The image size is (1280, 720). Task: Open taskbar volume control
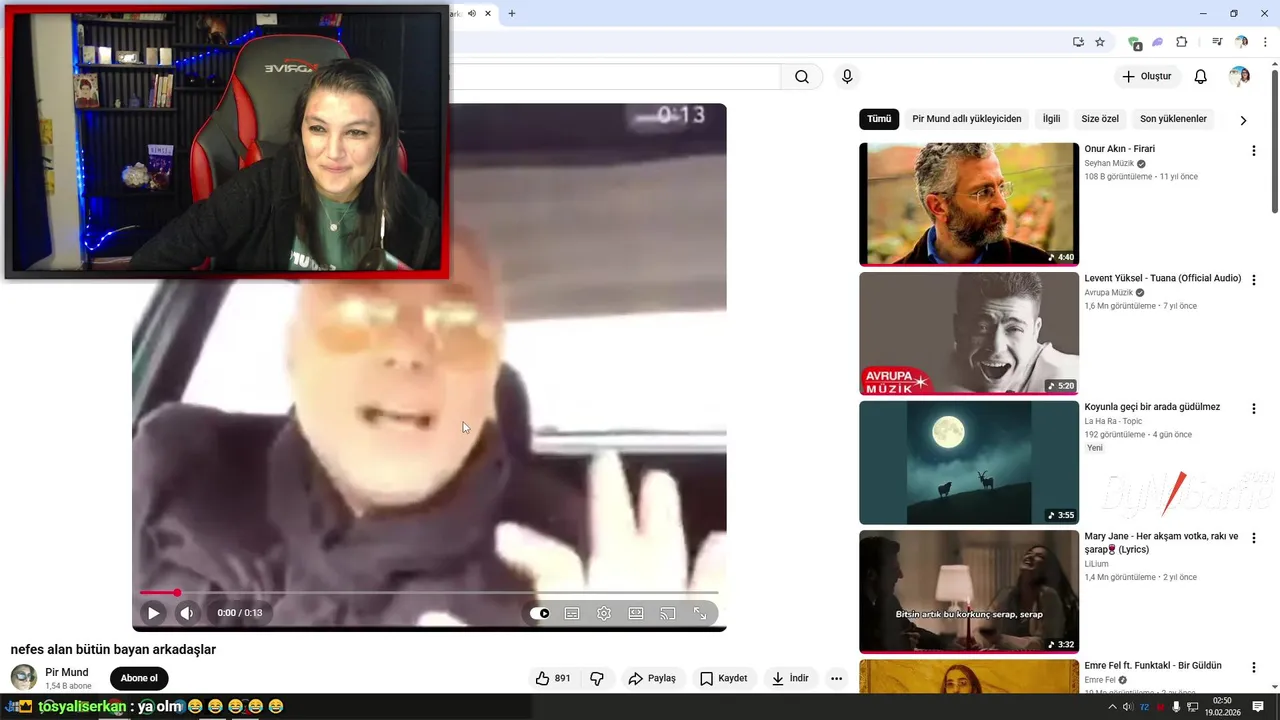point(1128,707)
